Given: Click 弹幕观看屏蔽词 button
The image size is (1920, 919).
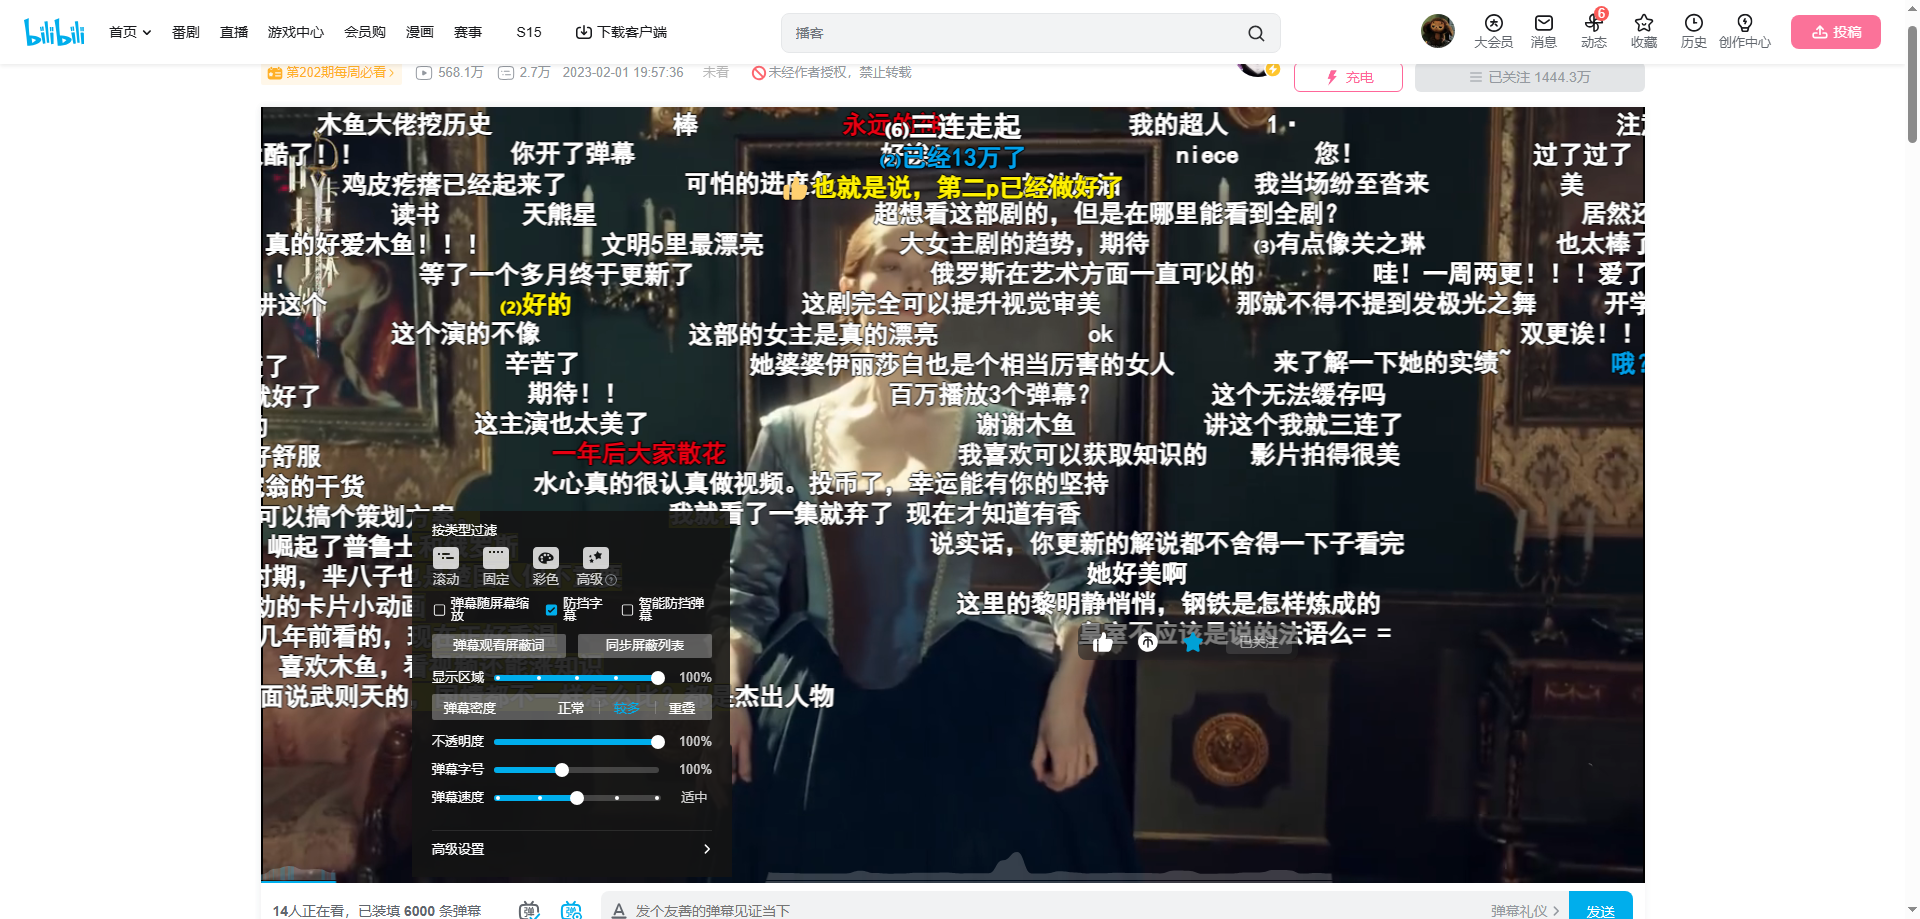Looking at the screenshot, I should [499, 645].
